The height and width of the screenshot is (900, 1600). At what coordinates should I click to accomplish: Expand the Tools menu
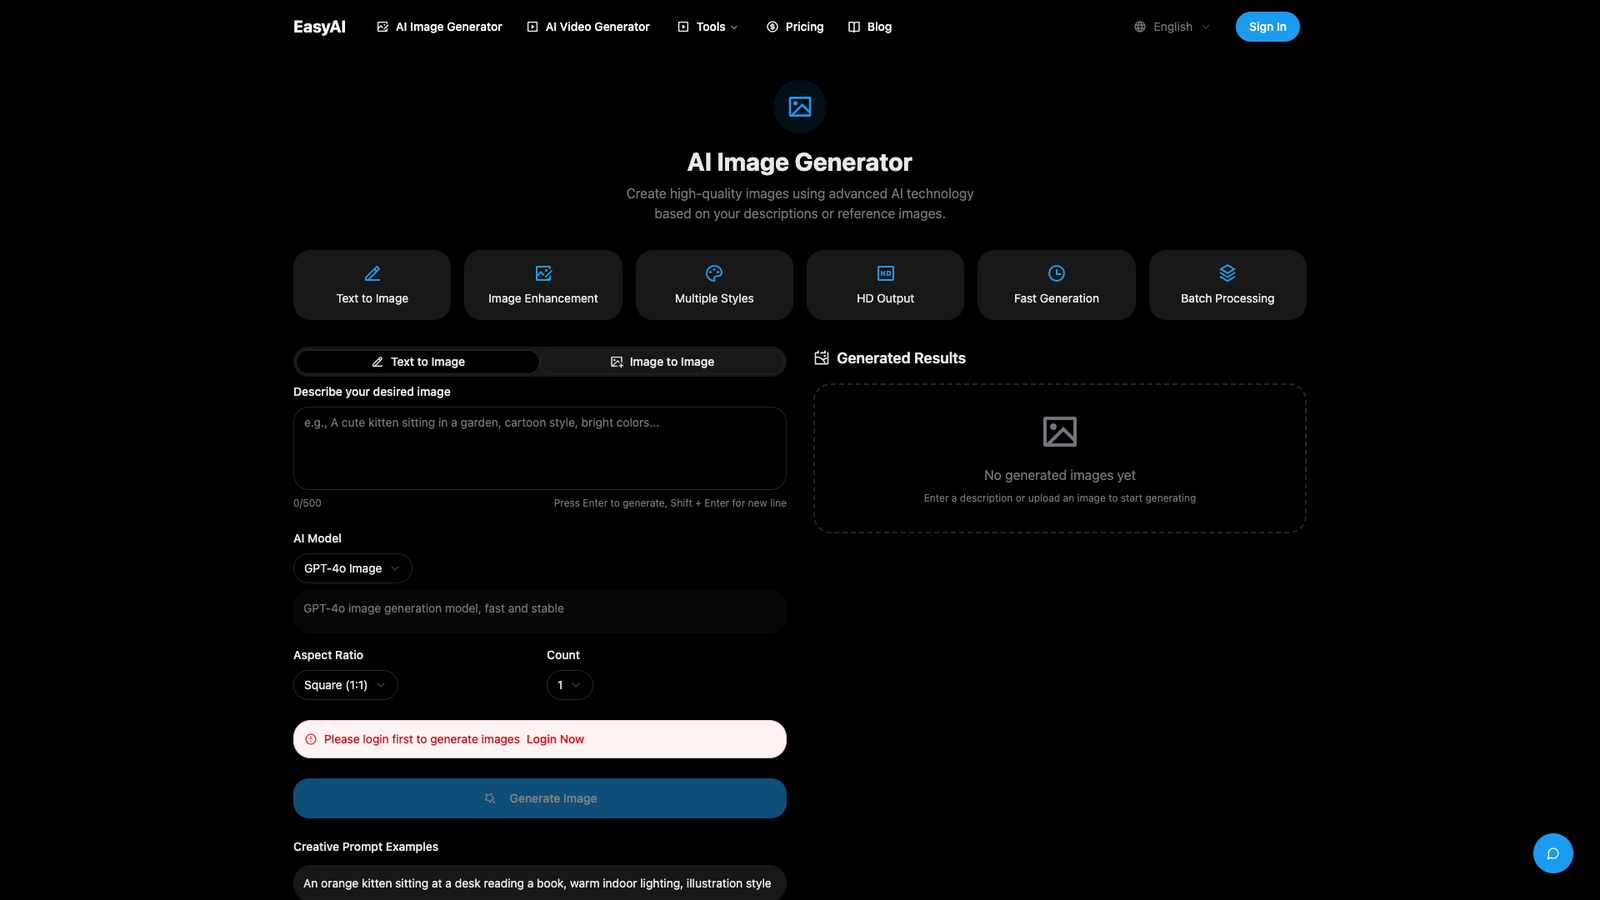click(708, 27)
